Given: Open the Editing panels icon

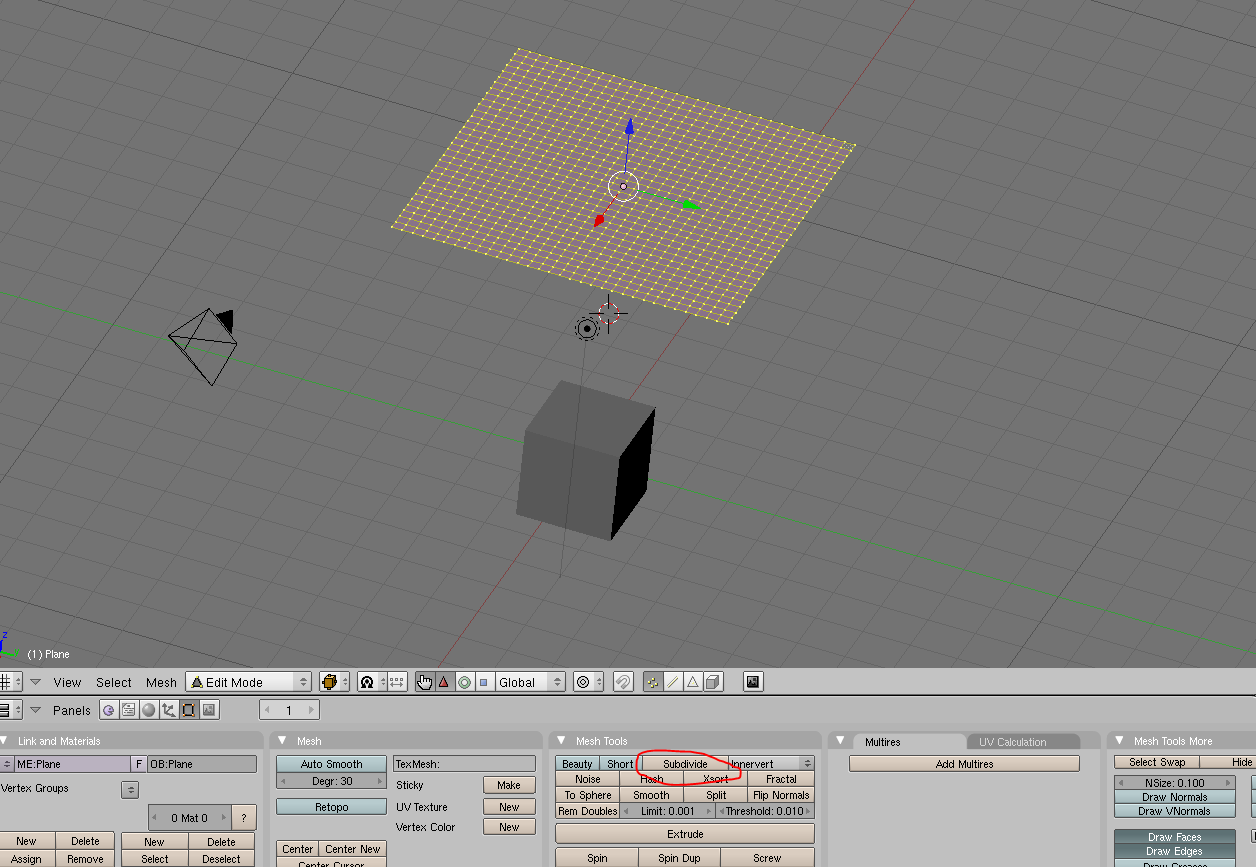Looking at the screenshot, I should (188, 710).
